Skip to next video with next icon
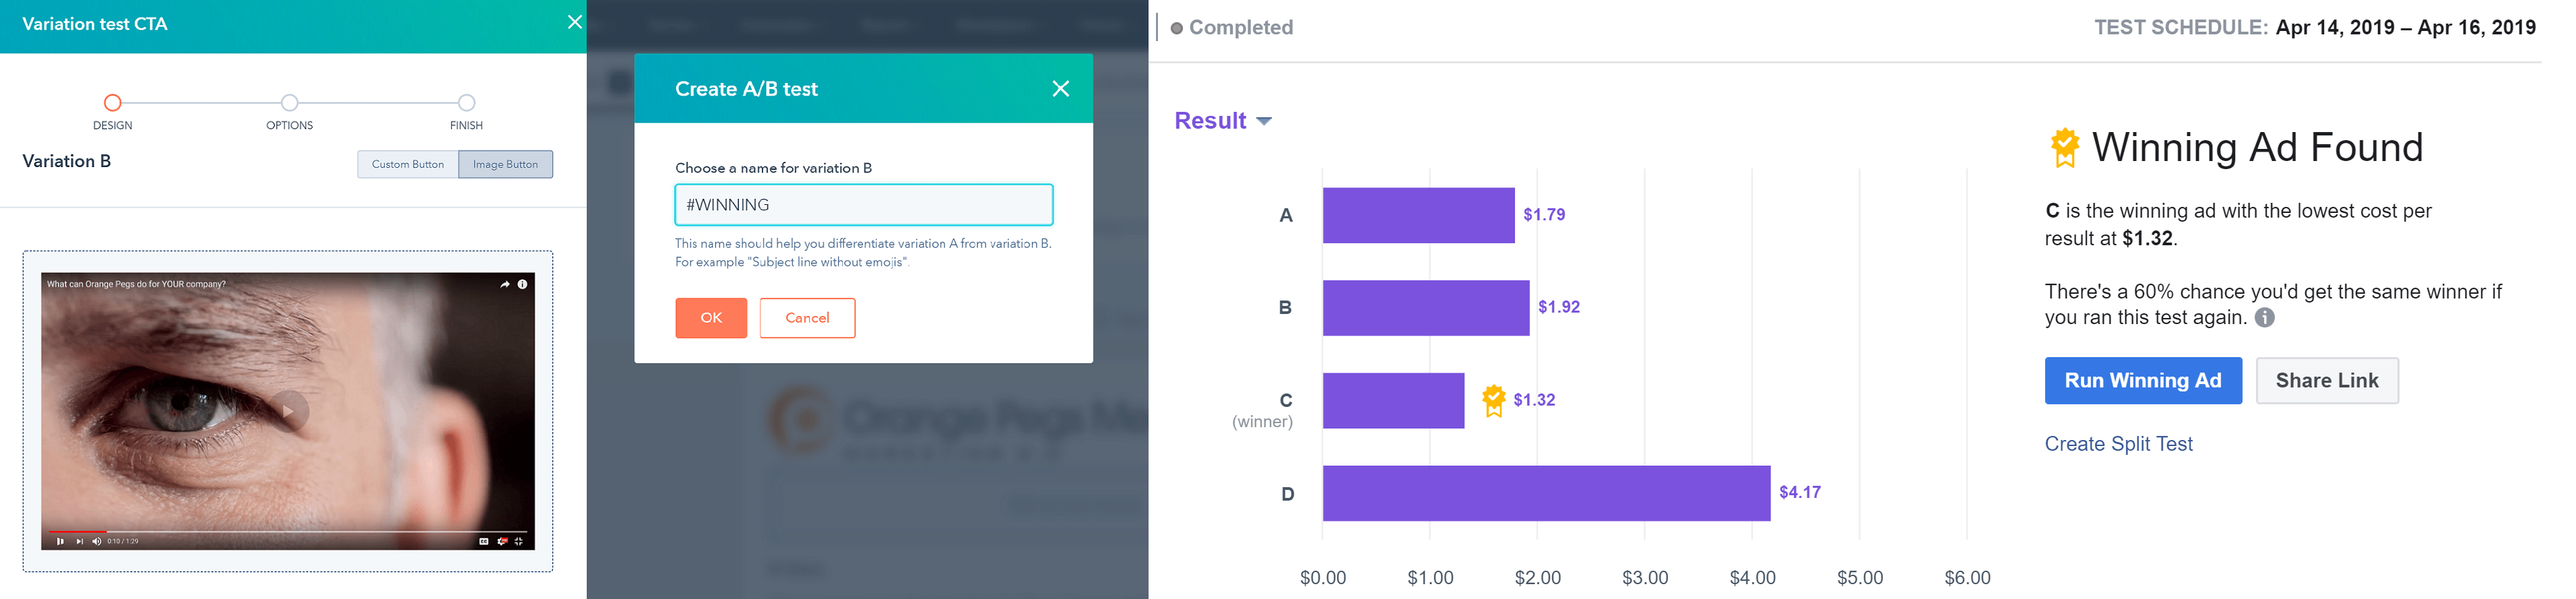Viewport: 2576px width, 599px height. pyautogui.click(x=80, y=541)
